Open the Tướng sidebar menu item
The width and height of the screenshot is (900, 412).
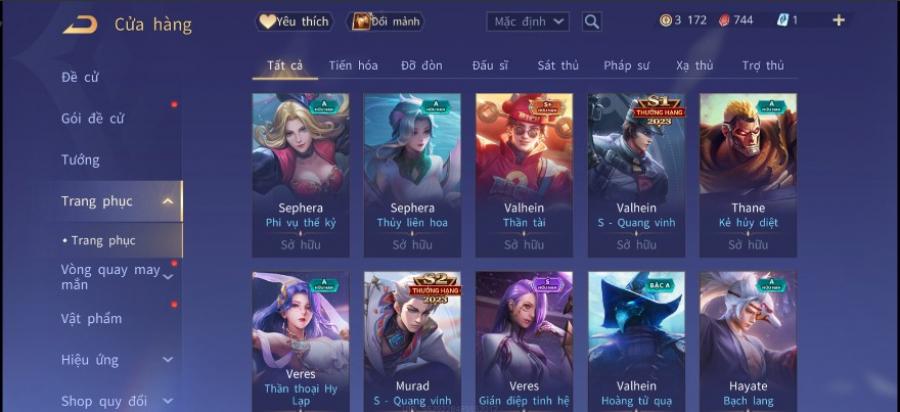80,160
